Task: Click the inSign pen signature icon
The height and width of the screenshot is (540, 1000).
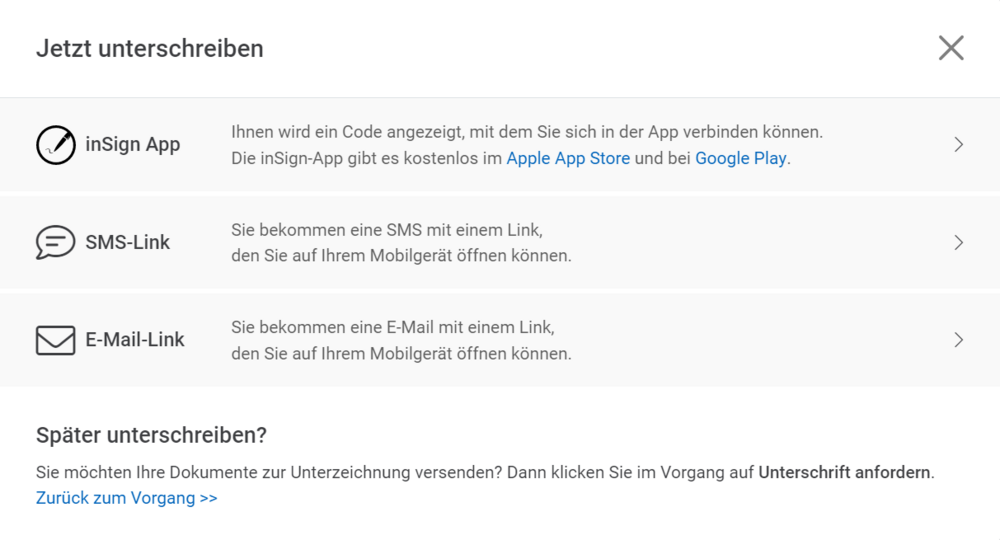Action: 56,145
